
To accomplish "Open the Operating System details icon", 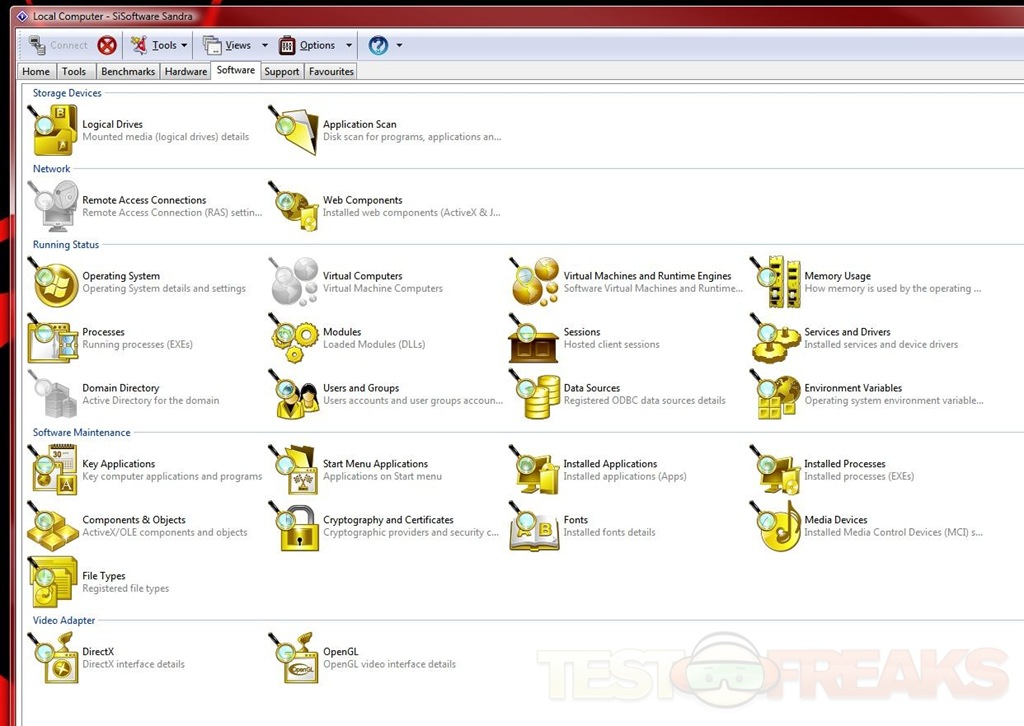I will click(54, 283).
